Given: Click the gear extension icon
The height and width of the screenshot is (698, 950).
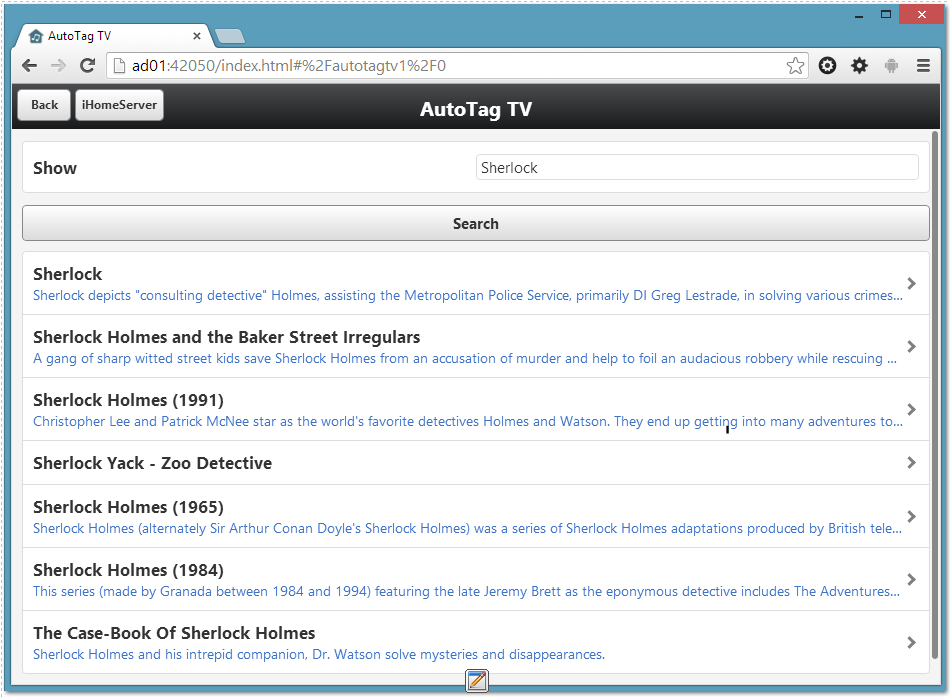Looking at the screenshot, I should [859, 66].
